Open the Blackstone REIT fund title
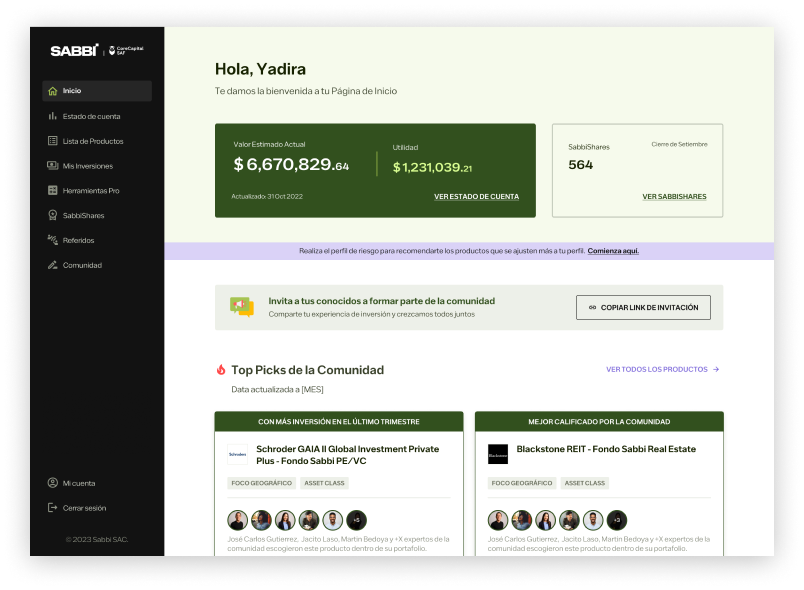 (x=606, y=449)
